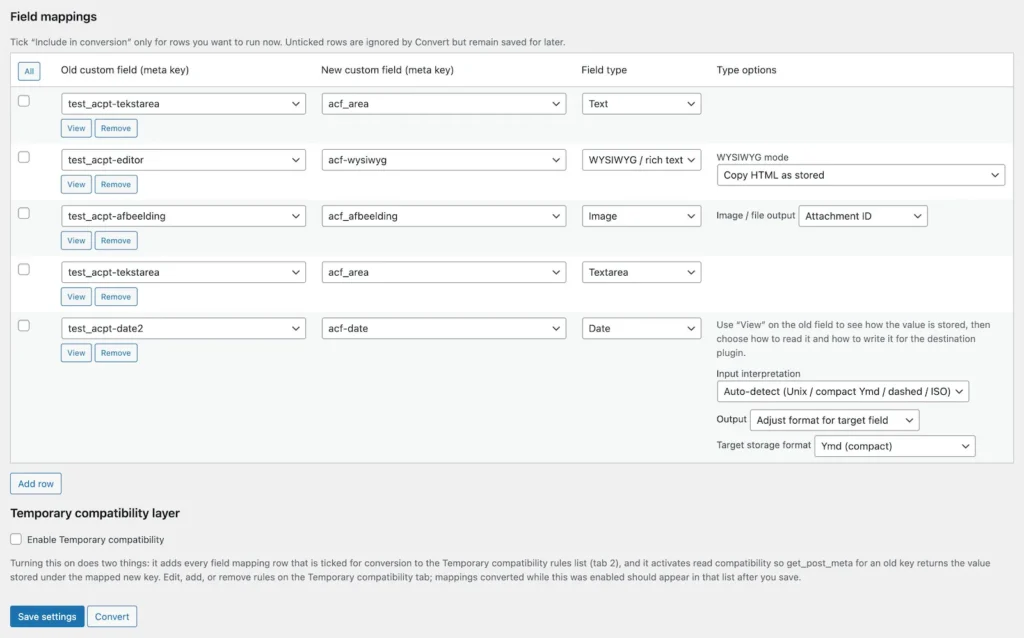Open the WYSIWYG / rich text field type dropdown

coord(641,160)
